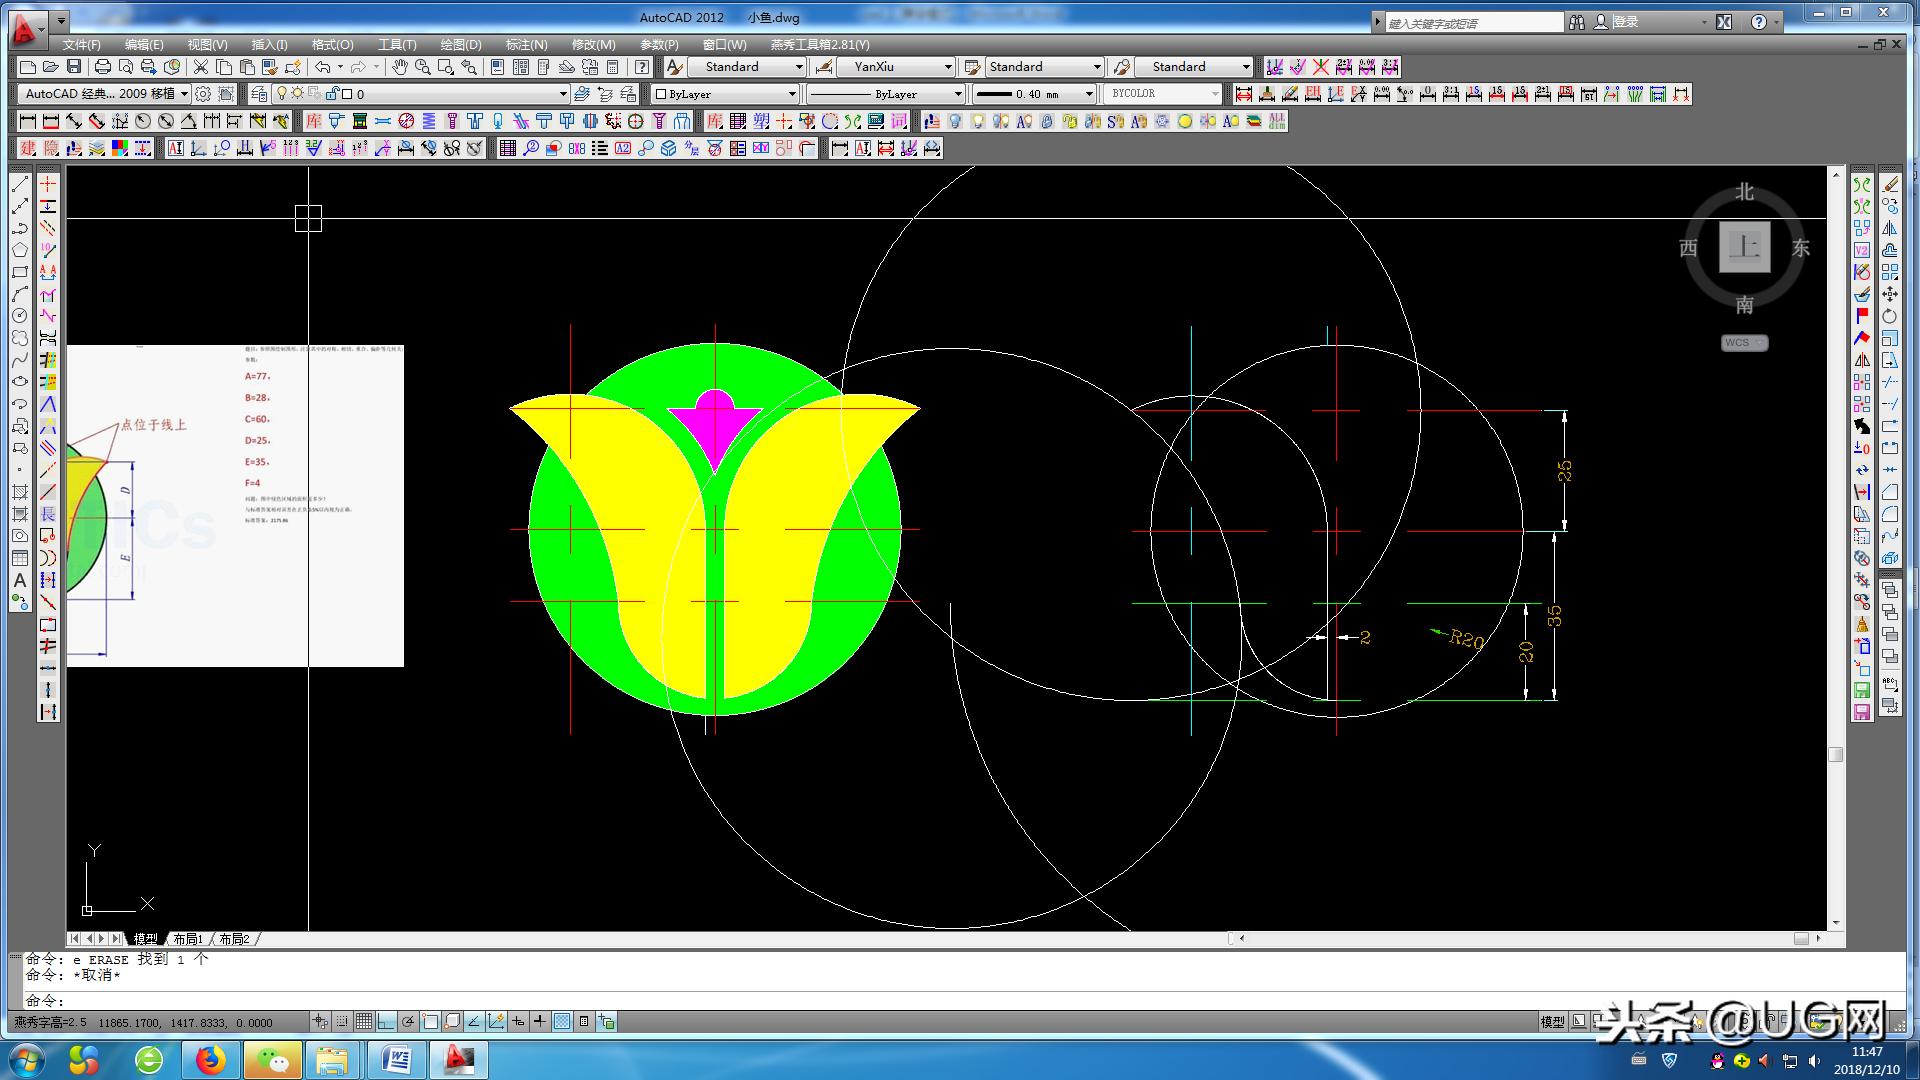The image size is (1920, 1080).
Task: Select the Multiline Text 'A' tool
Action: tap(19, 580)
